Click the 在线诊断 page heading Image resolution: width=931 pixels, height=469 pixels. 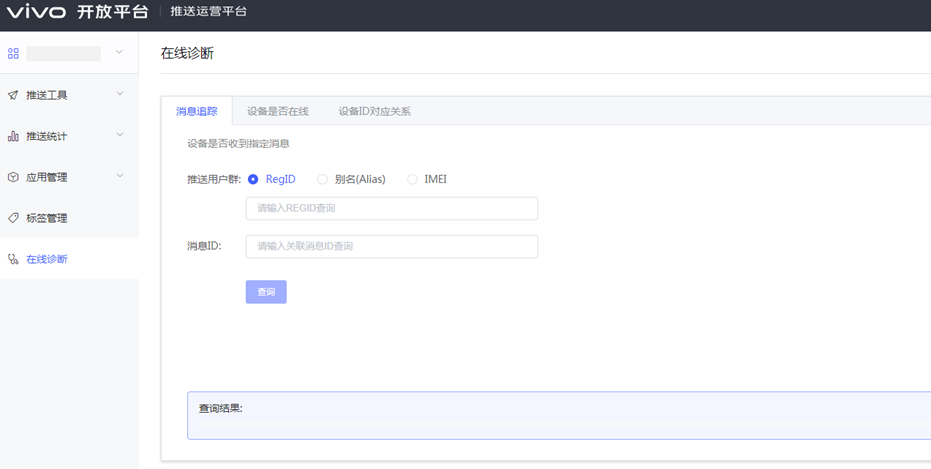click(187, 53)
